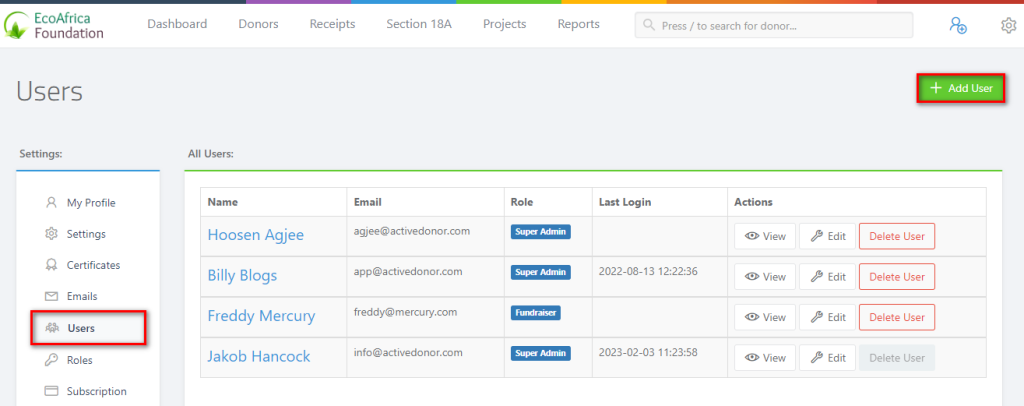Click last login 2023-02-03 11:23:58
1024x406 pixels.
coord(648,352)
